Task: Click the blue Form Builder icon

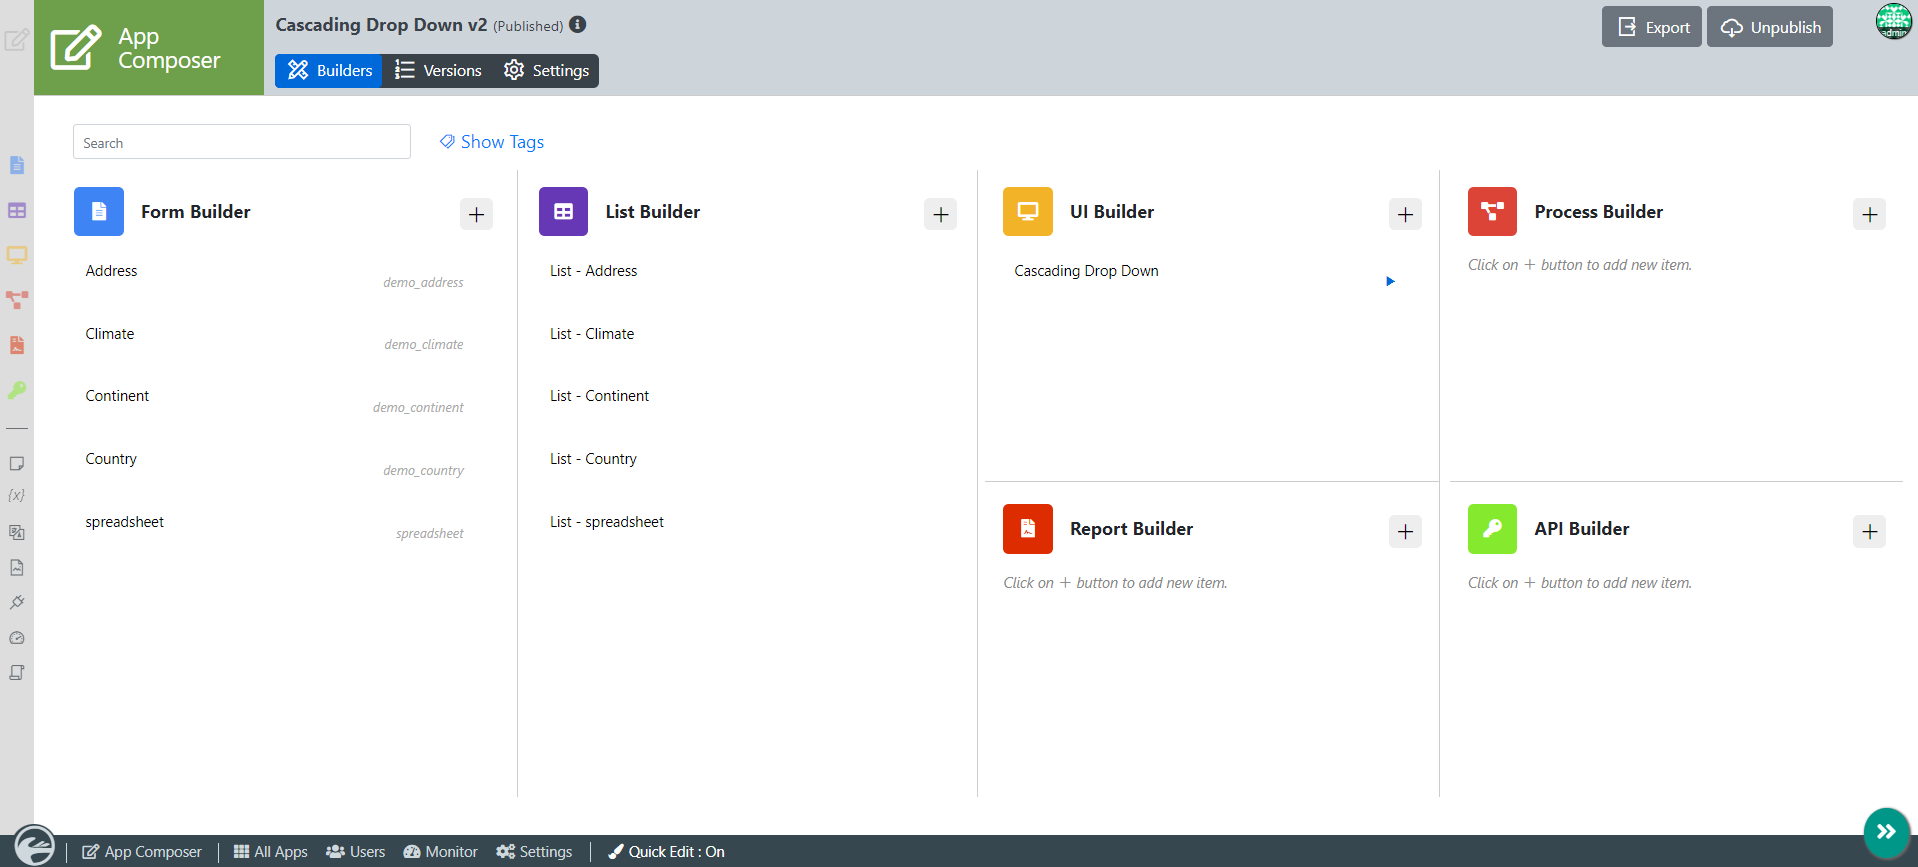Action: tap(98, 212)
